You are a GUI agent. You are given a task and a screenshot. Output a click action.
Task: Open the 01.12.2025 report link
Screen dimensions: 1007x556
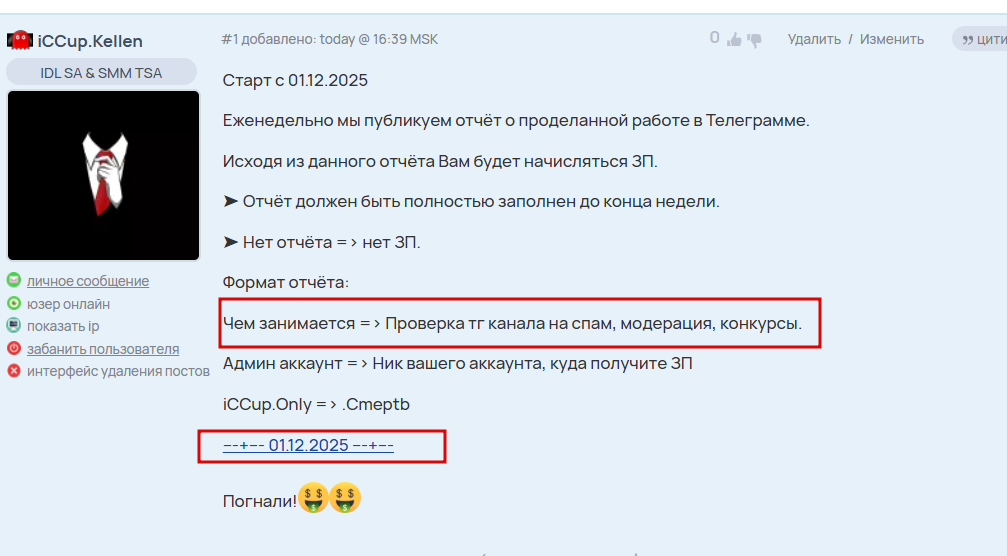pyautogui.click(x=308, y=445)
